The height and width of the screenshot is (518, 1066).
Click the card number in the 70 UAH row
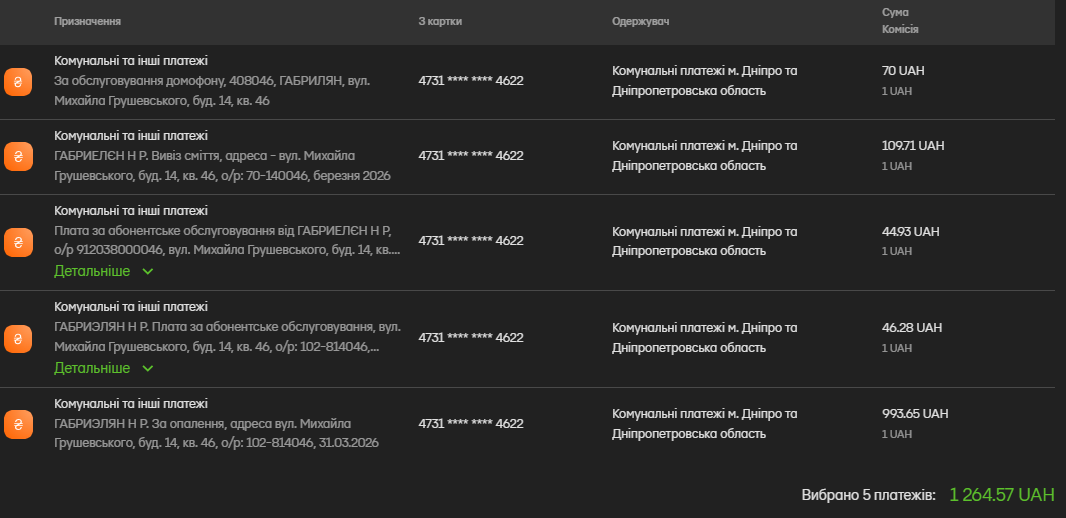point(471,81)
